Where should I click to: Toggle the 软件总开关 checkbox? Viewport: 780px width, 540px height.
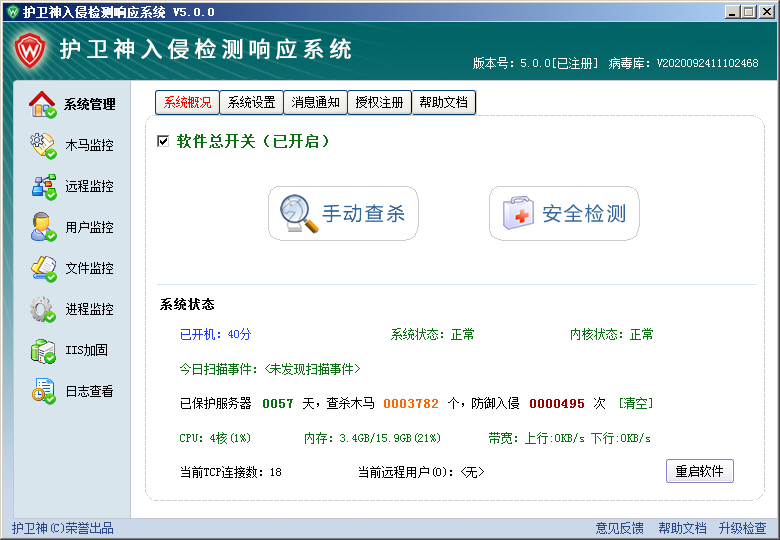click(163, 142)
